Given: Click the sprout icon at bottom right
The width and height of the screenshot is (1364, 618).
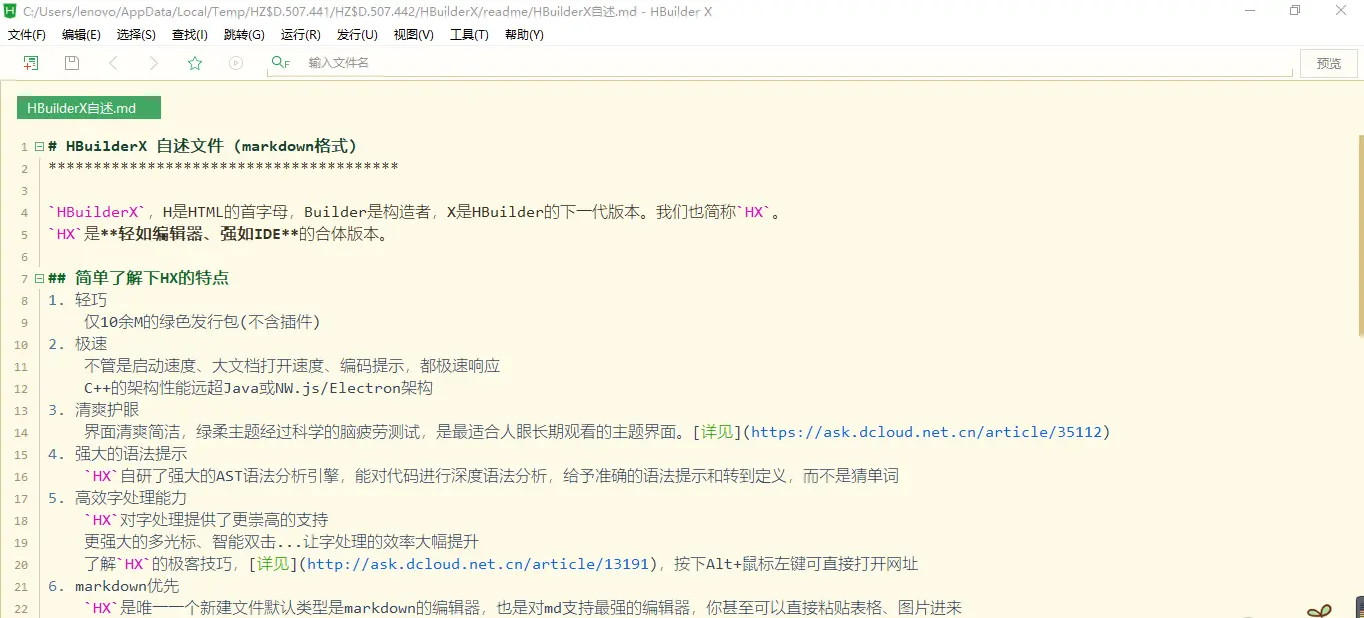Looking at the screenshot, I should [1320, 609].
